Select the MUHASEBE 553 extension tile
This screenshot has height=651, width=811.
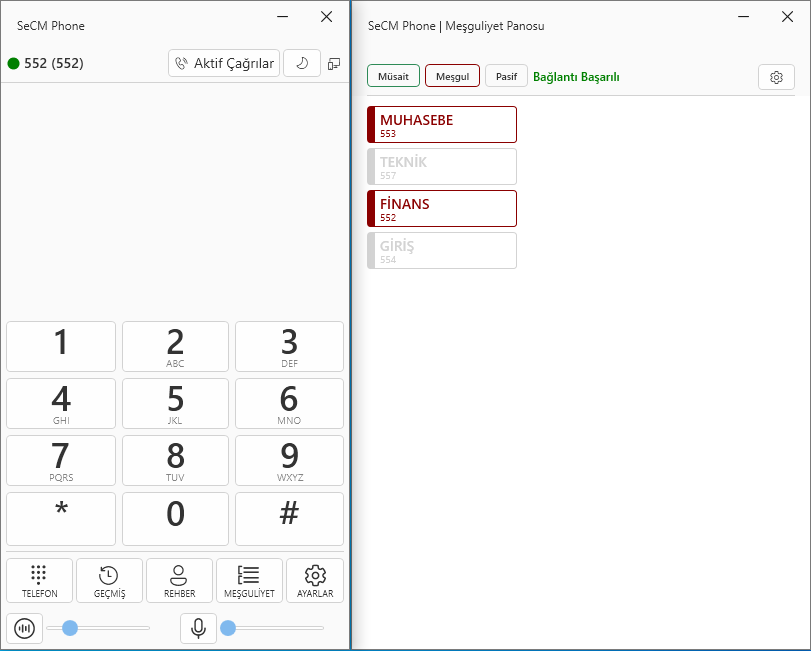pos(442,124)
